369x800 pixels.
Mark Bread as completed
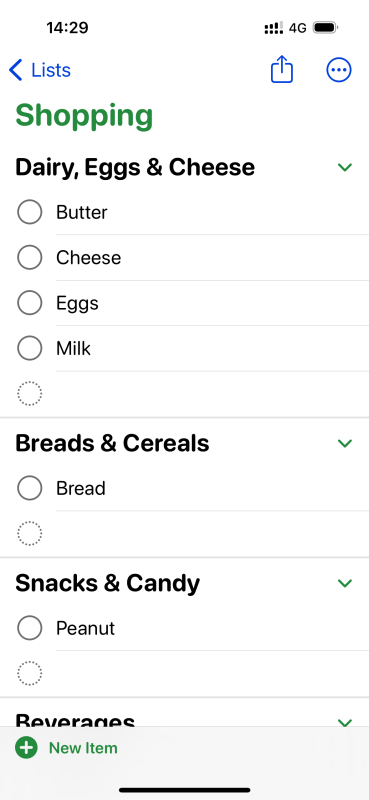30,488
